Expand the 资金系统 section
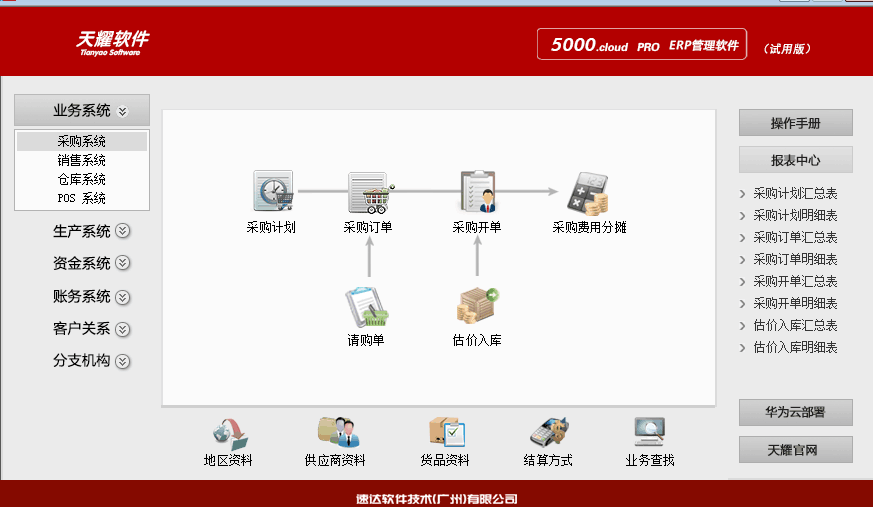 [x=91, y=263]
